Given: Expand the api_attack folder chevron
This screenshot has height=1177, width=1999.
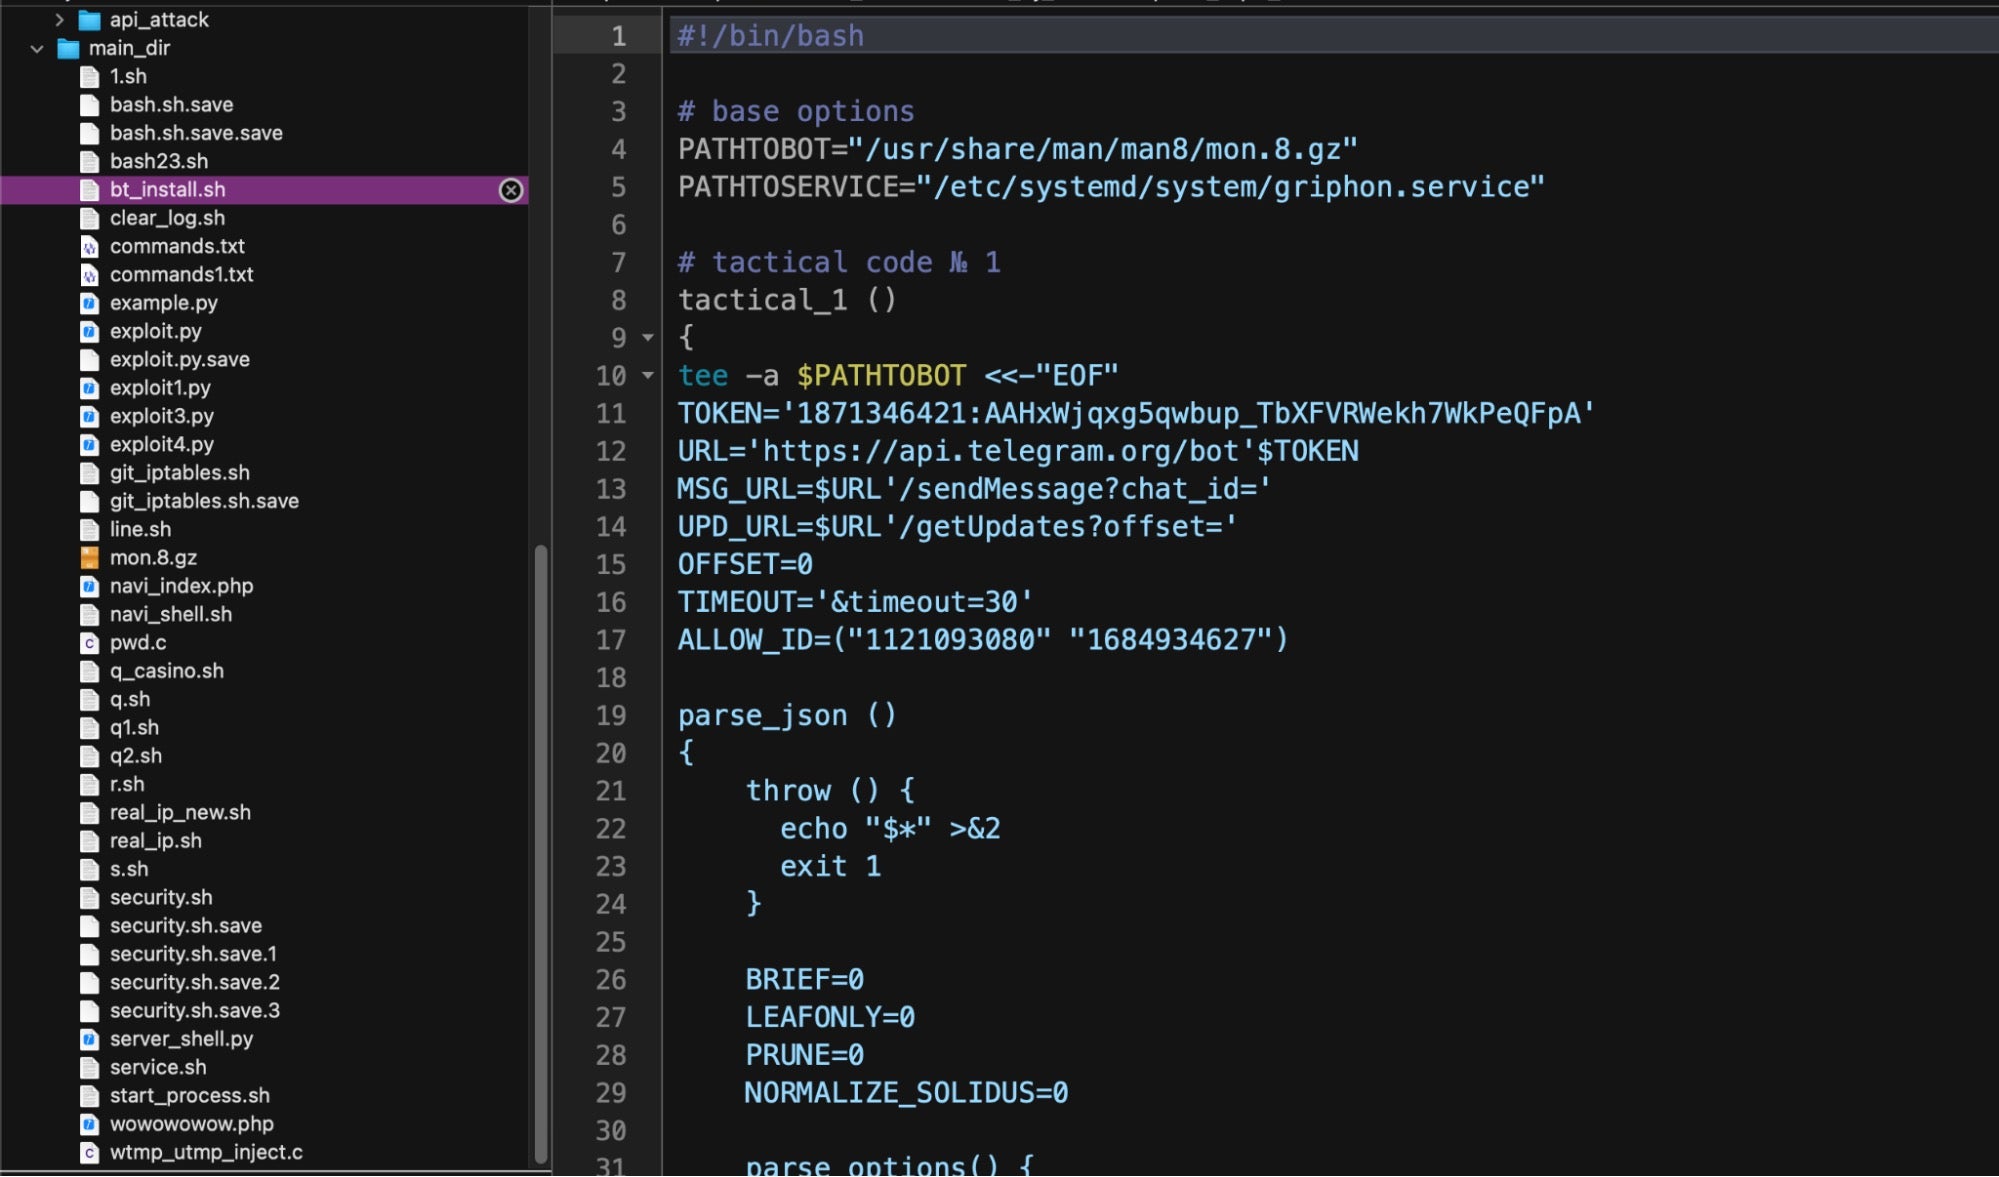Looking at the screenshot, I should click(x=59, y=19).
